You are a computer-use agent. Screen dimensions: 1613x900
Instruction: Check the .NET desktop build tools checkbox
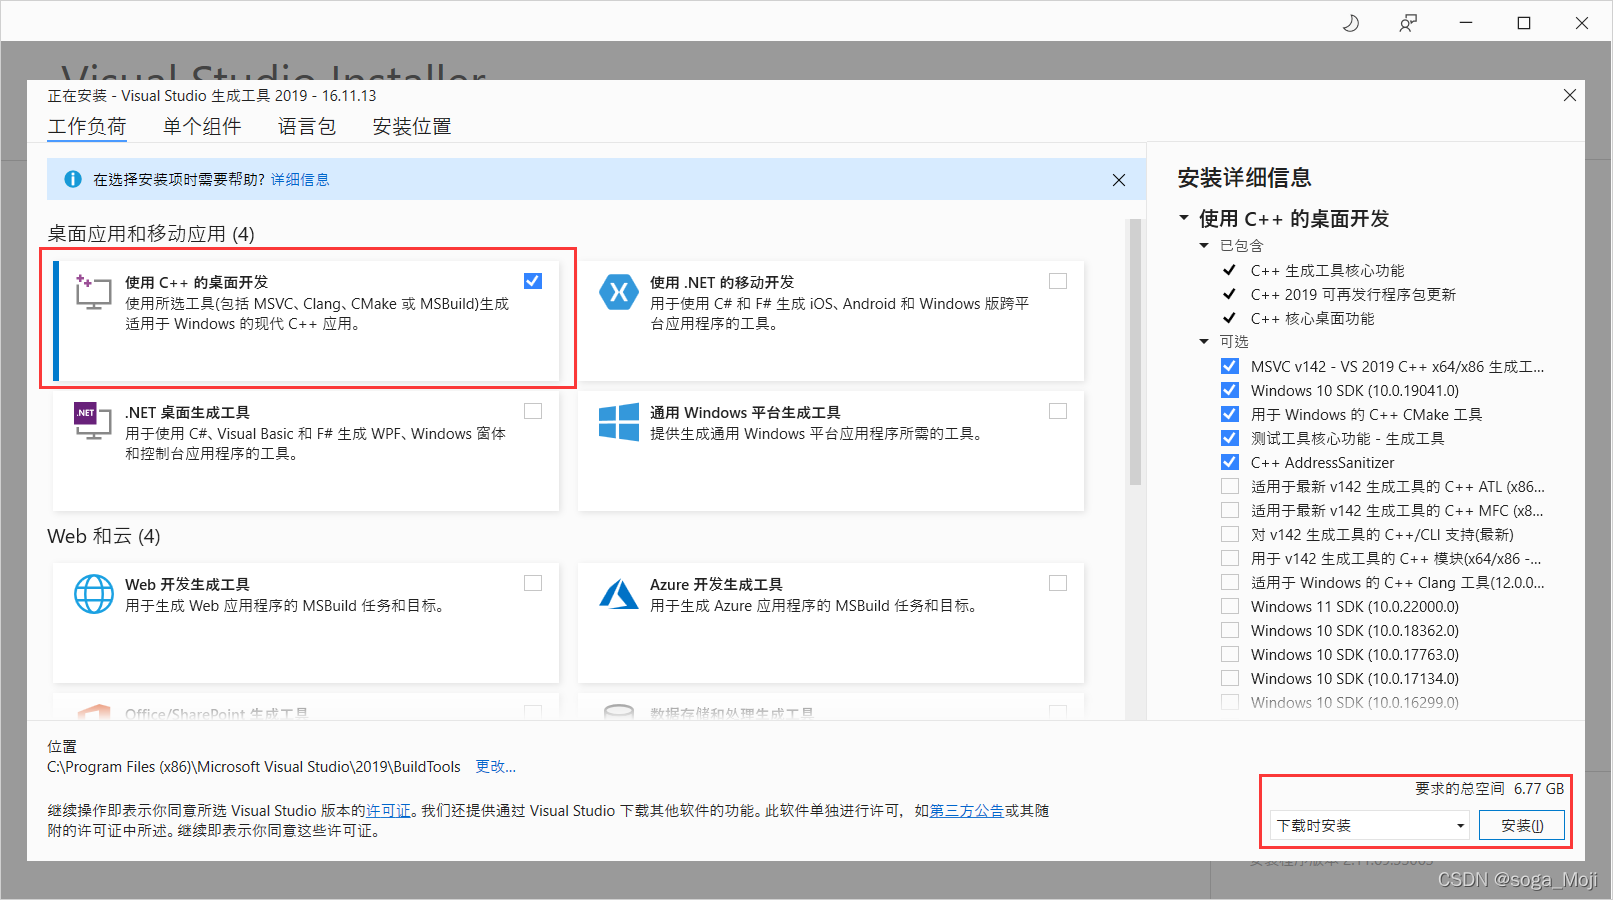pyautogui.click(x=533, y=411)
